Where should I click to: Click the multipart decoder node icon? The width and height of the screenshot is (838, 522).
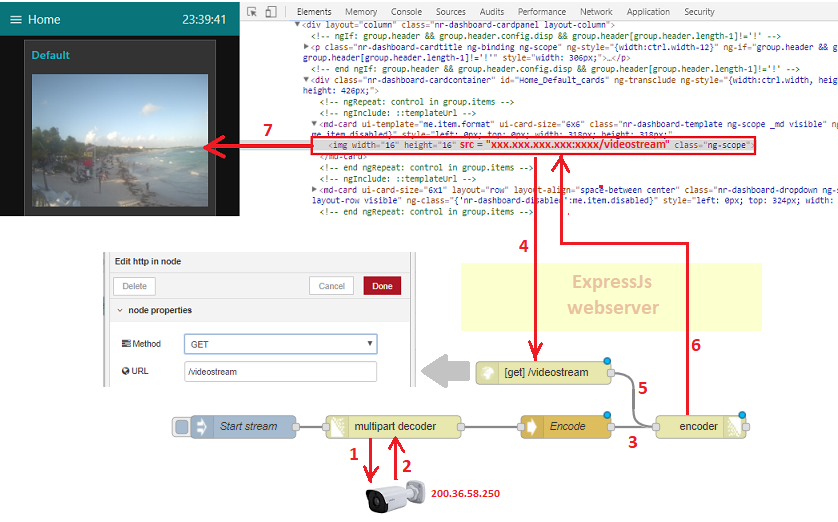pyautogui.click(x=337, y=427)
